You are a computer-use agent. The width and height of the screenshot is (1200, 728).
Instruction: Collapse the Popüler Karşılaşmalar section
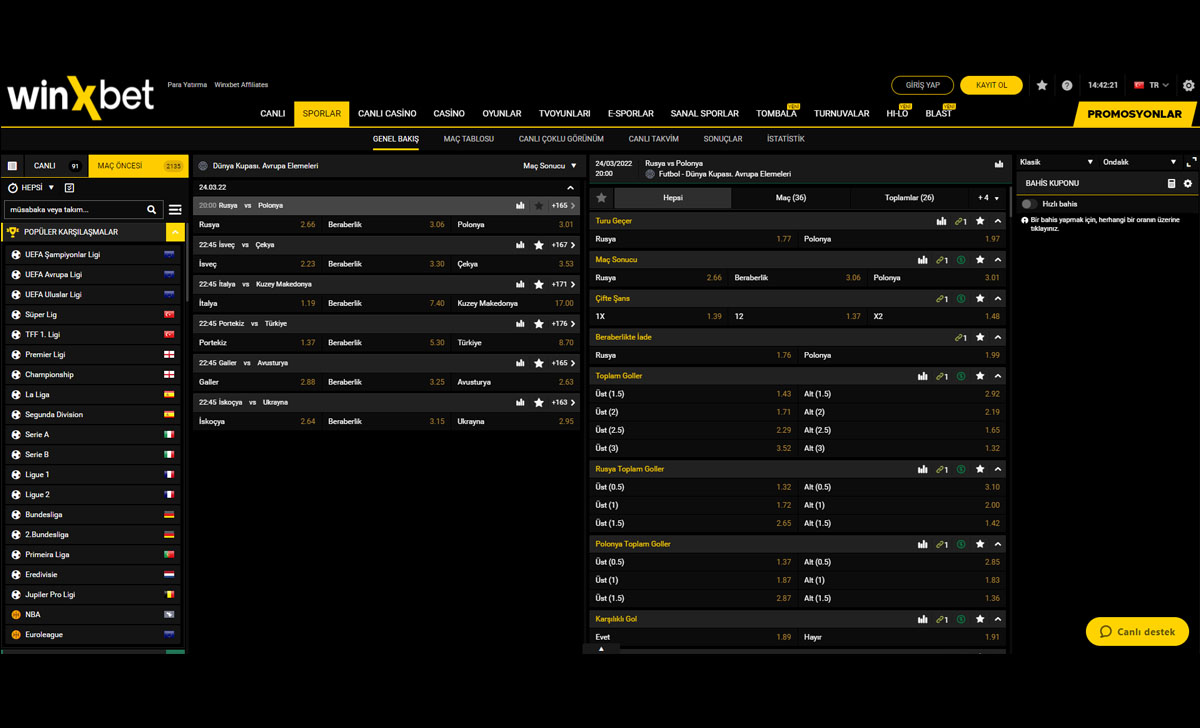point(175,232)
